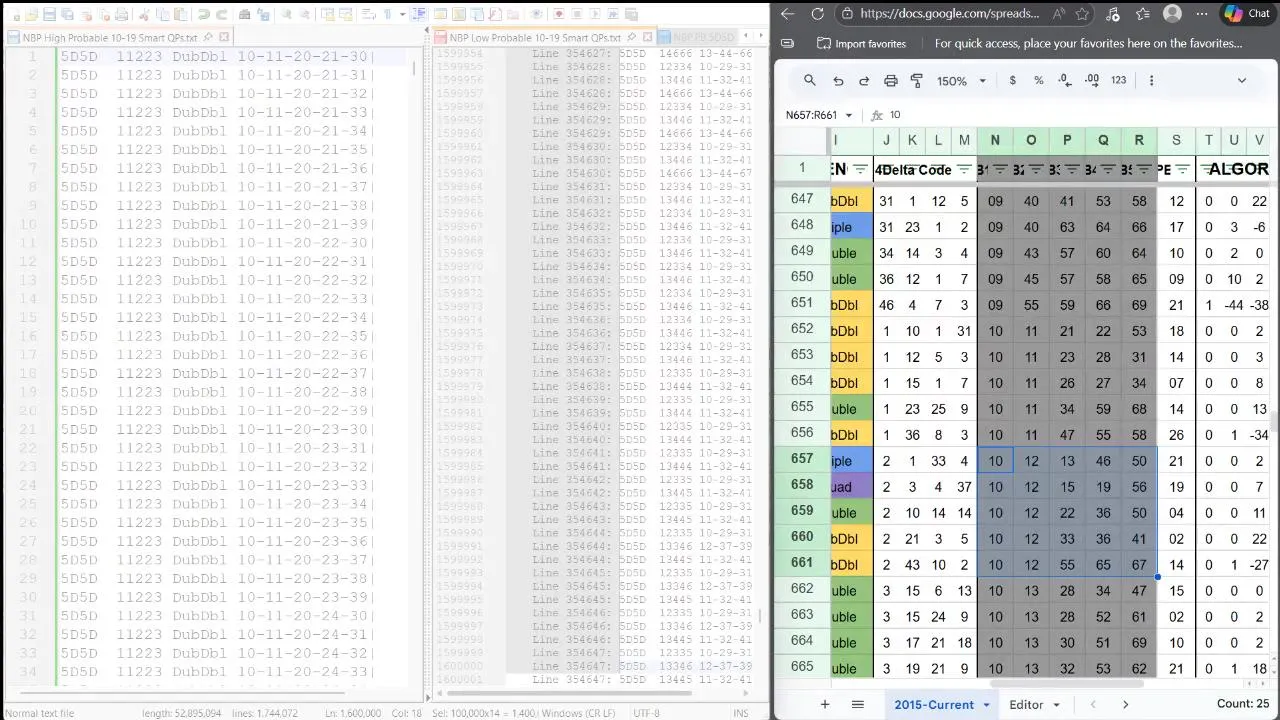
Task: Format as currency with the $ icon
Action: 1012,80
